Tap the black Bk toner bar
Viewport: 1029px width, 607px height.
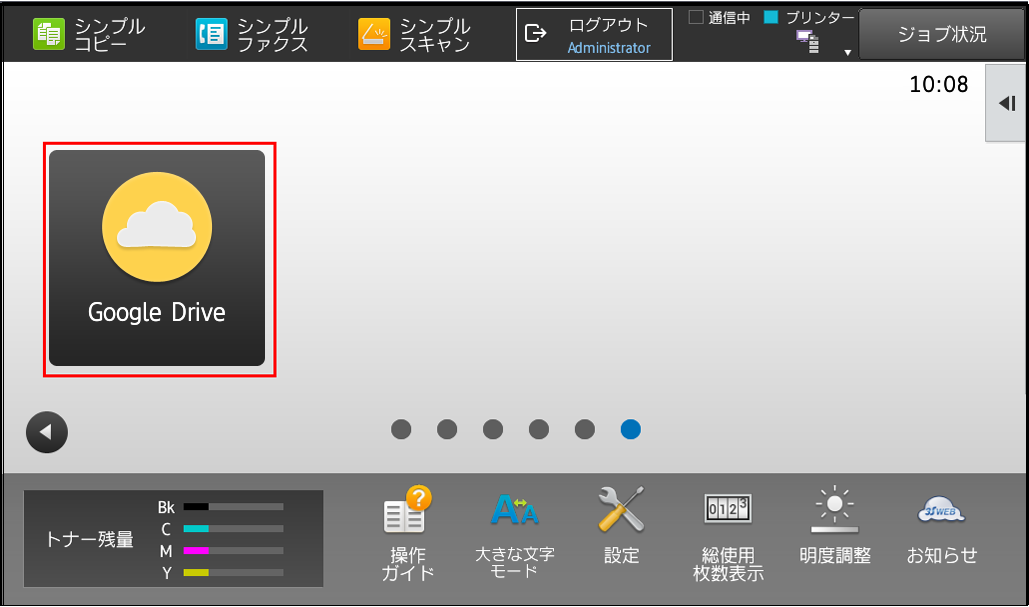point(233,507)
